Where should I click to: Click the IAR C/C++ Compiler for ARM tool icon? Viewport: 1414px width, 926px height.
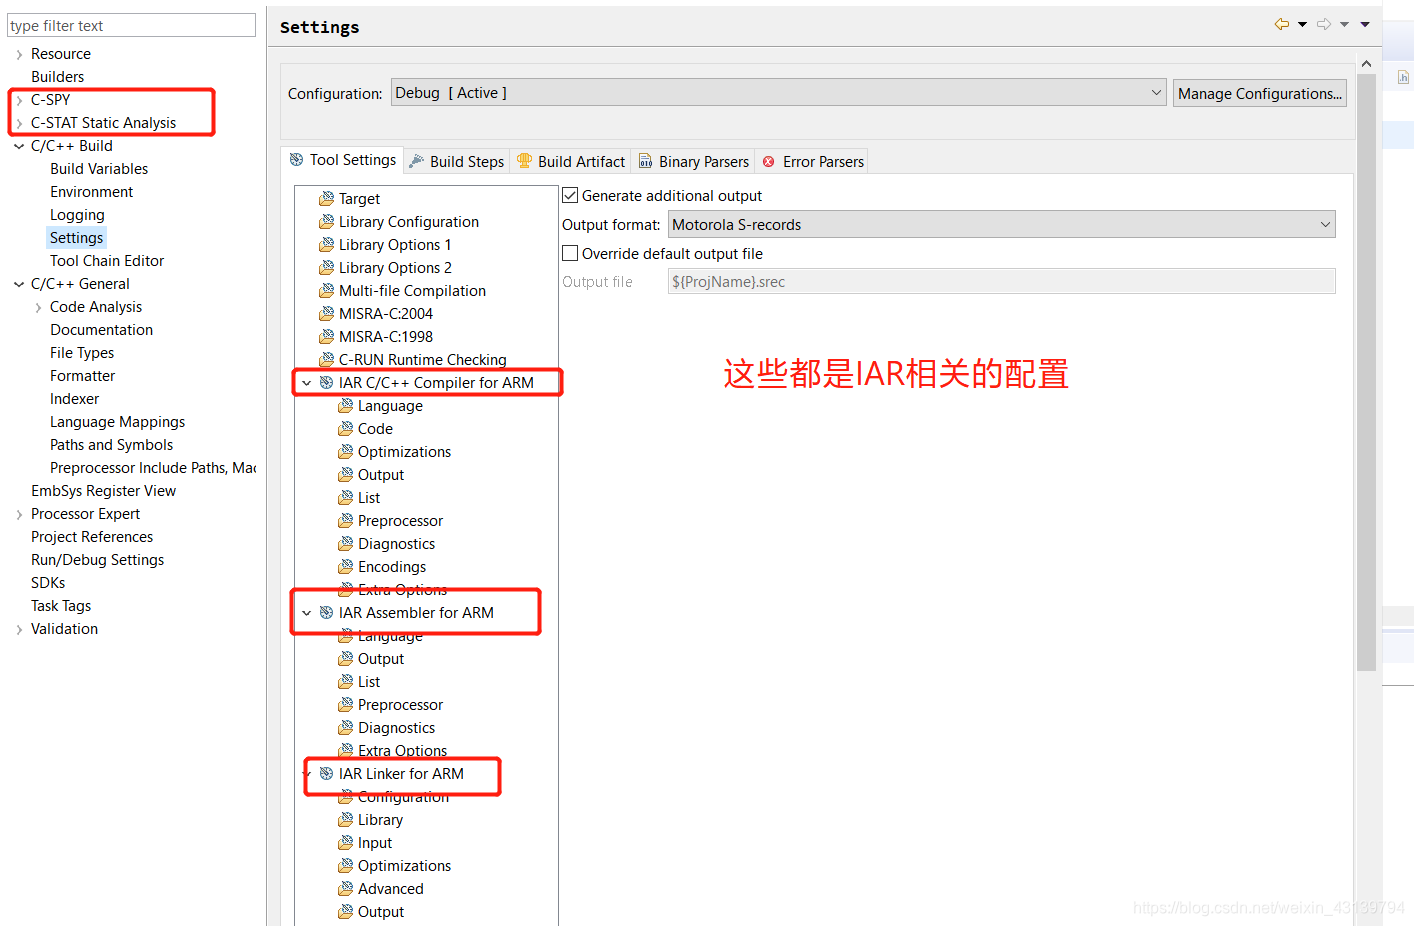(x=326, y=383)
